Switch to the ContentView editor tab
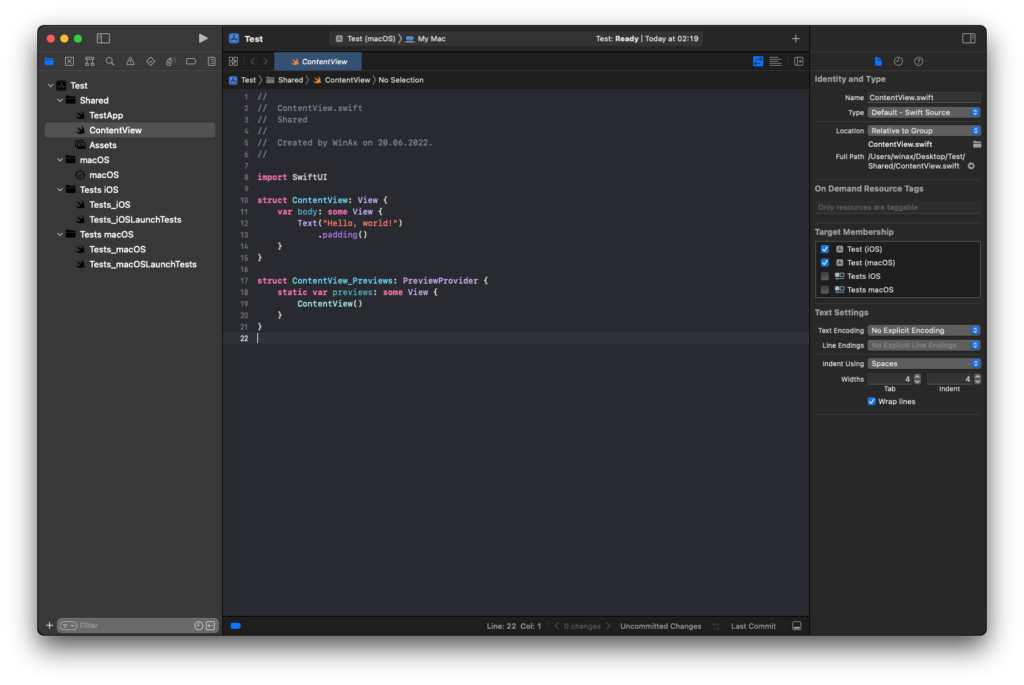Image resolution: width=1024 pixels, height=685 pixels. coord(317,60)
